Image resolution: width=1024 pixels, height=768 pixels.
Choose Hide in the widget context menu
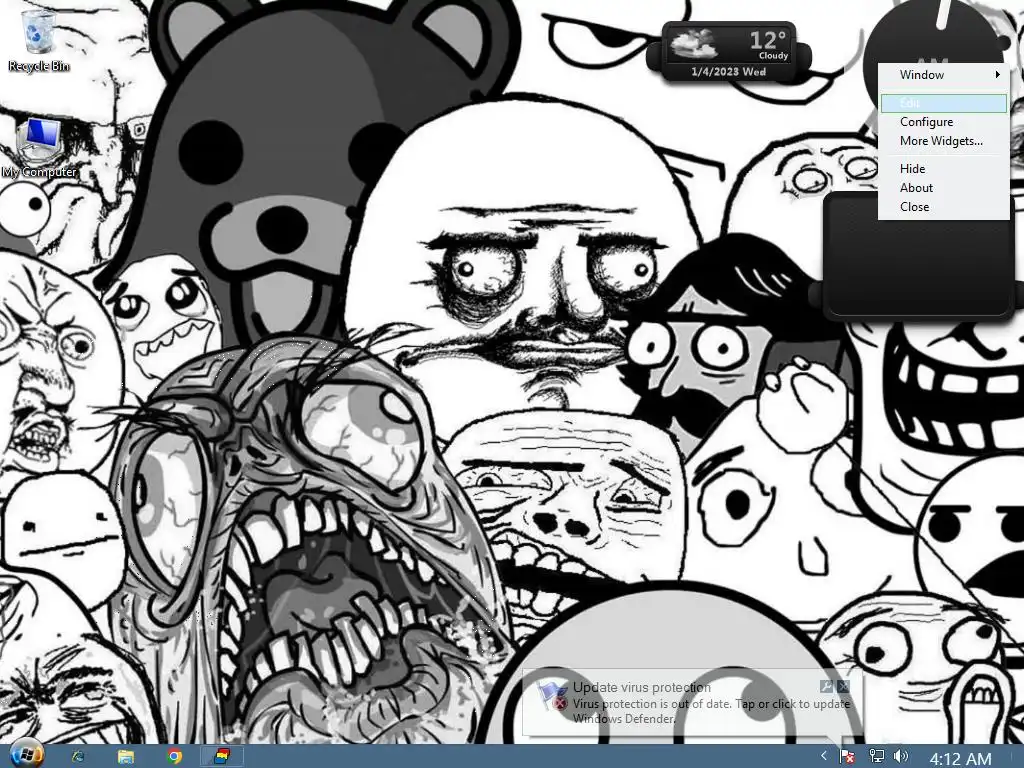[x=944, y=168]
